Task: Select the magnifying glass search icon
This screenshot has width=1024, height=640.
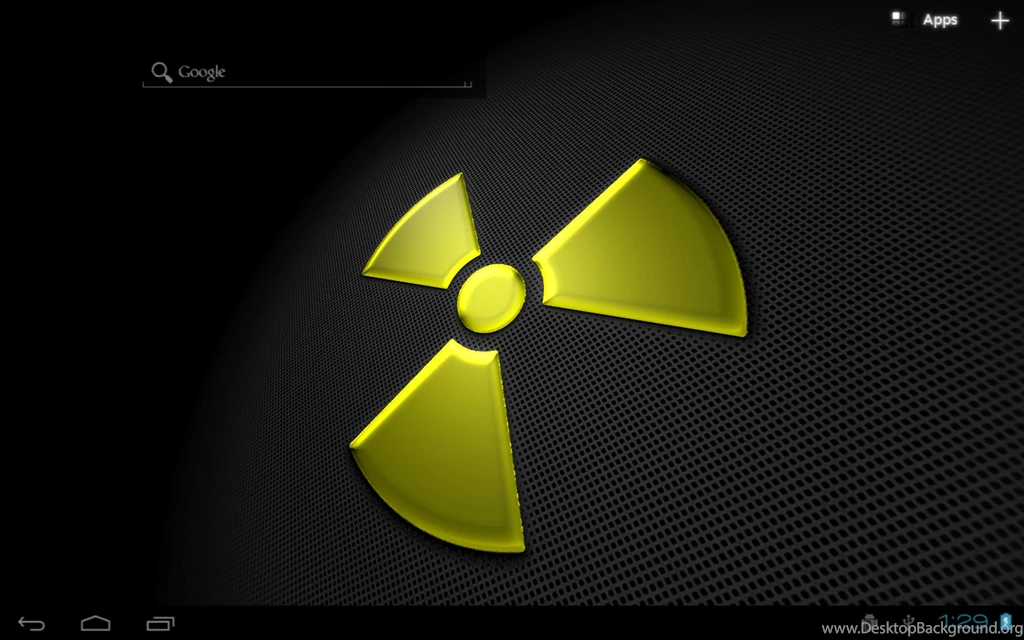Action: click(161, 71)
